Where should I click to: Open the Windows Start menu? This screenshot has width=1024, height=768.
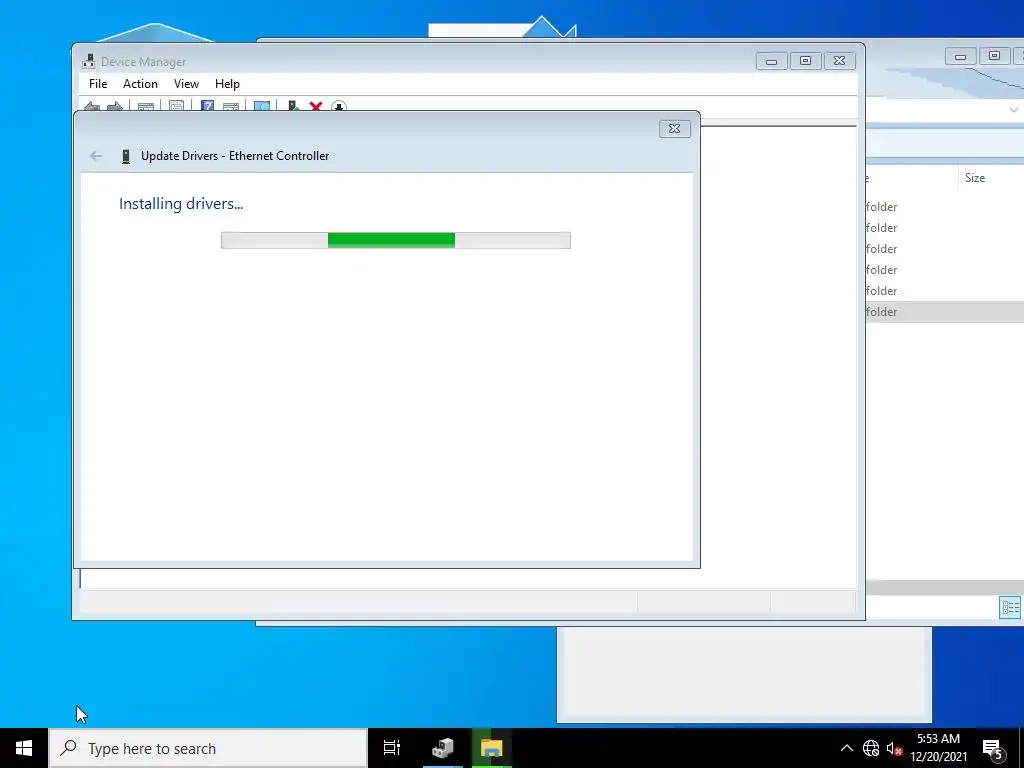pyautogui.click(x=24, y=748)
